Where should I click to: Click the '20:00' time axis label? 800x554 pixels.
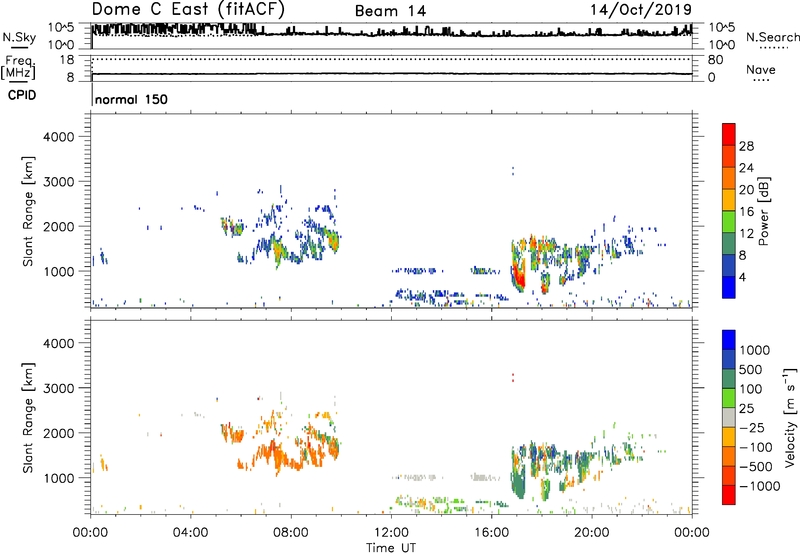pos(592,533)
